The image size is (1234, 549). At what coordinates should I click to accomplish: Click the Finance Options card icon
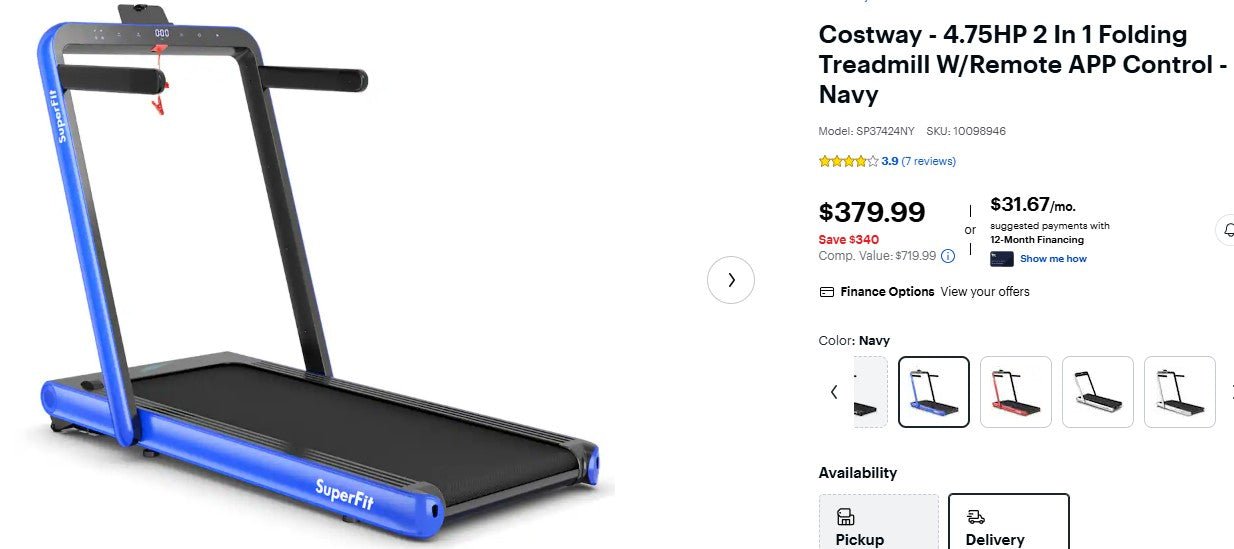(827, 292)
